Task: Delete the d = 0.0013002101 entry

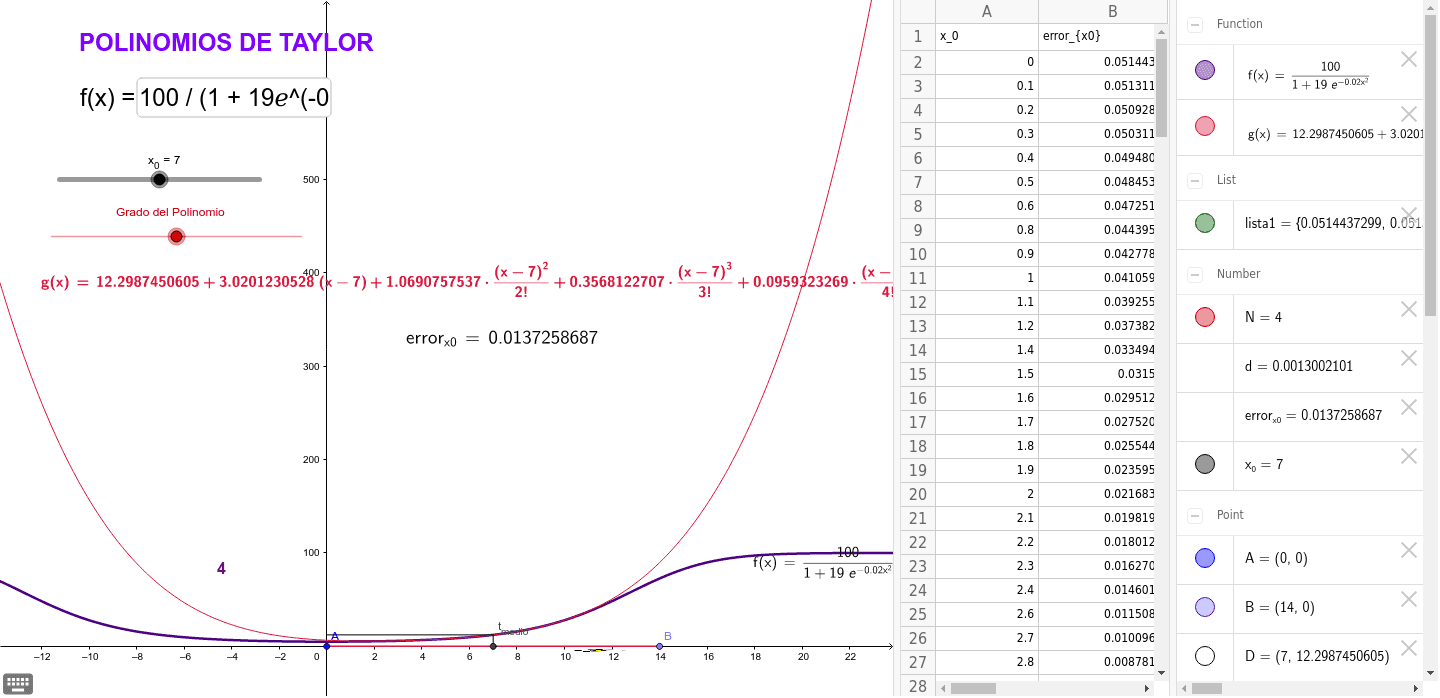Action: [1409, 358]
